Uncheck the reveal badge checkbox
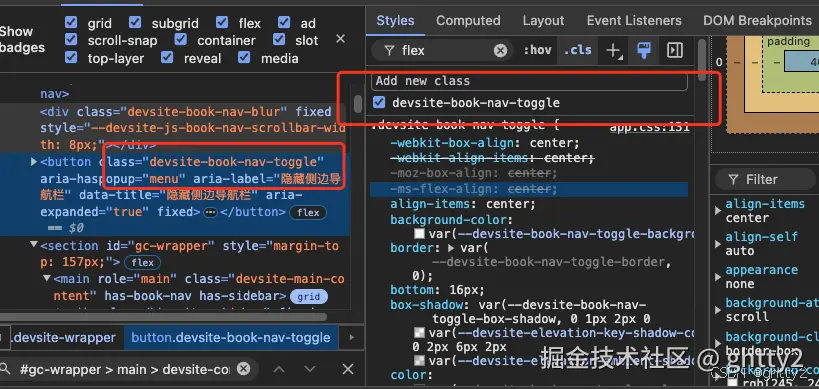Viewport: 819px width, 389px height. [167, 57]
